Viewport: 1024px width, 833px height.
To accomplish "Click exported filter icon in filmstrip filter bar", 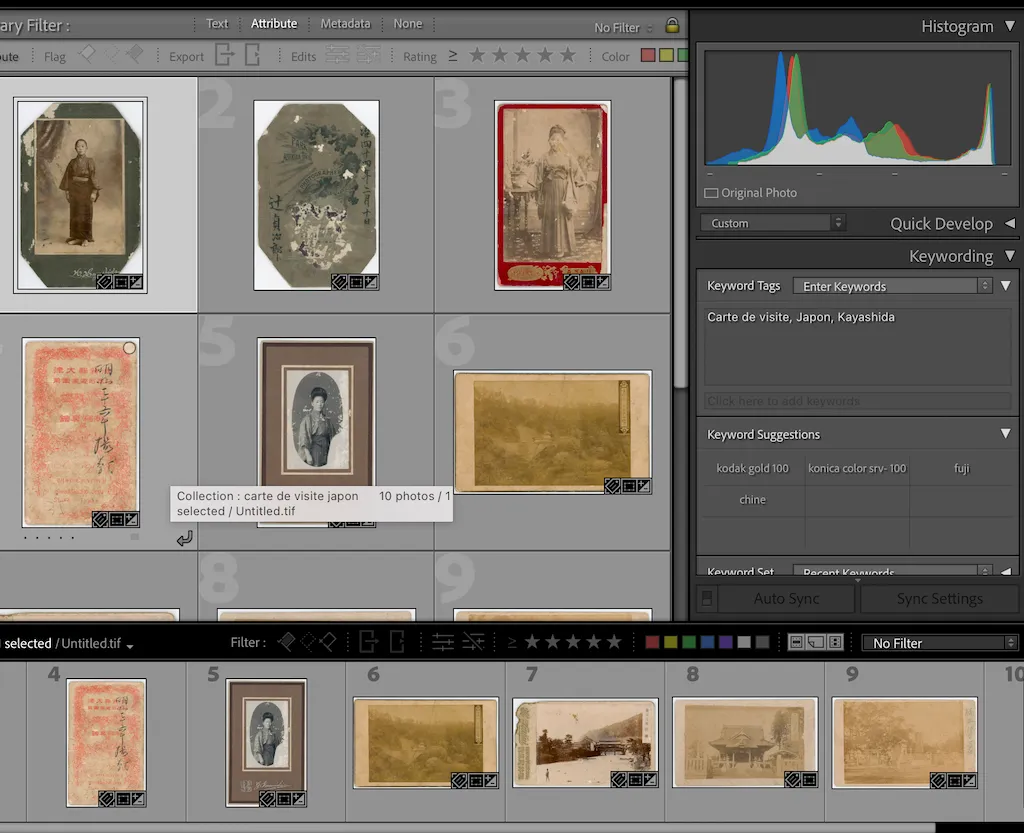I will point(369,642).
